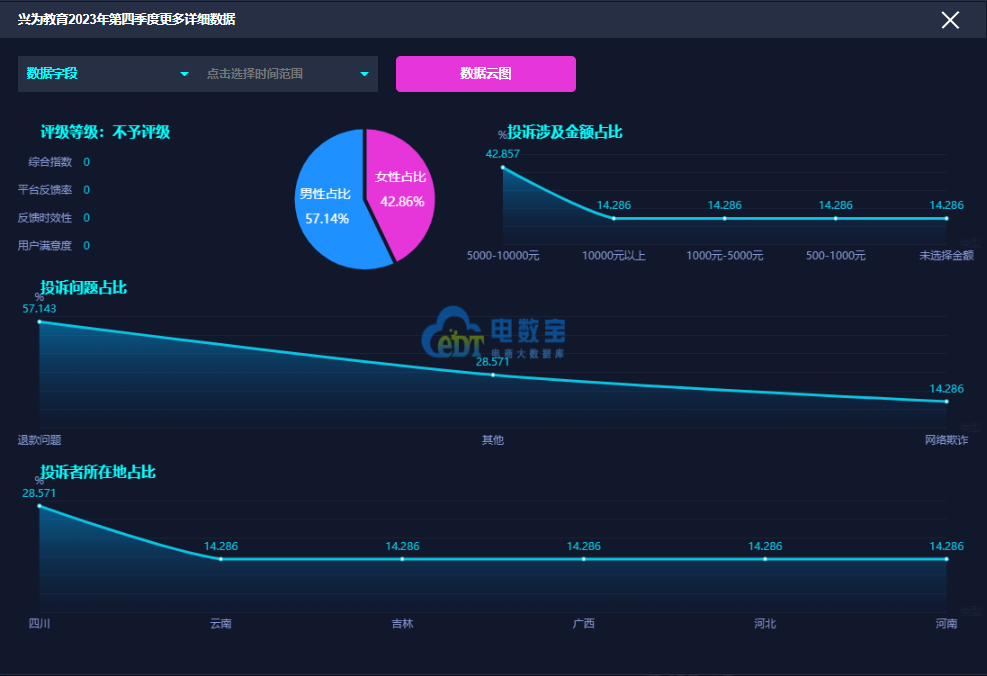Click the 其他 28.571 data point

point(493,375)
